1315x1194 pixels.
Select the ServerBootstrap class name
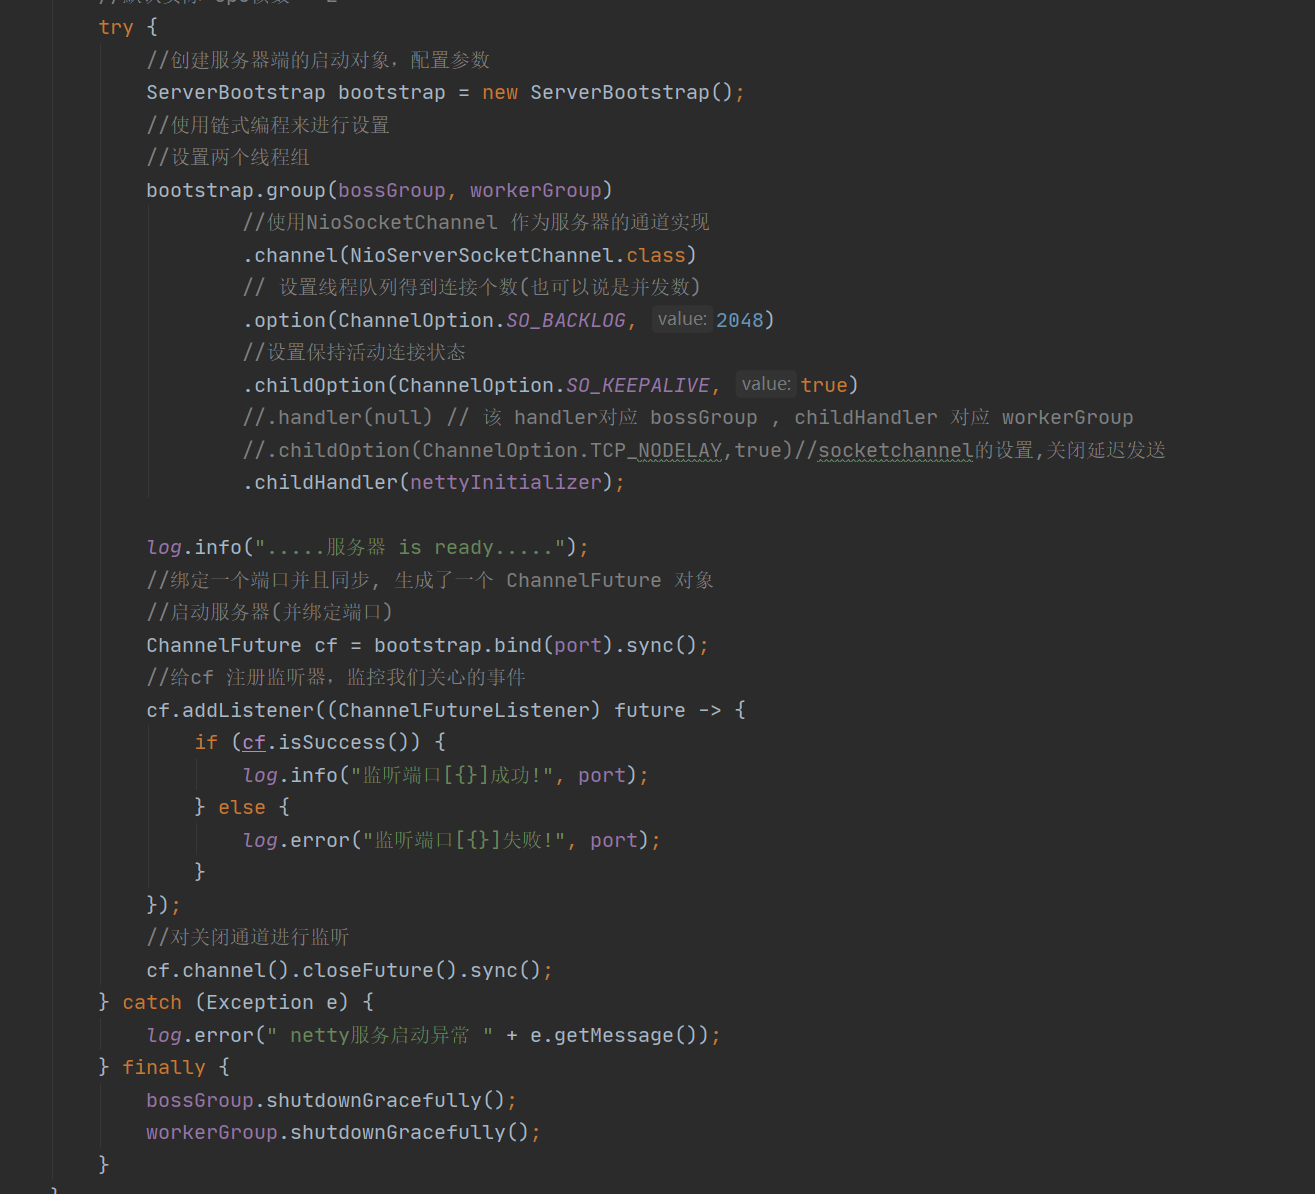[x=235, y=92]
